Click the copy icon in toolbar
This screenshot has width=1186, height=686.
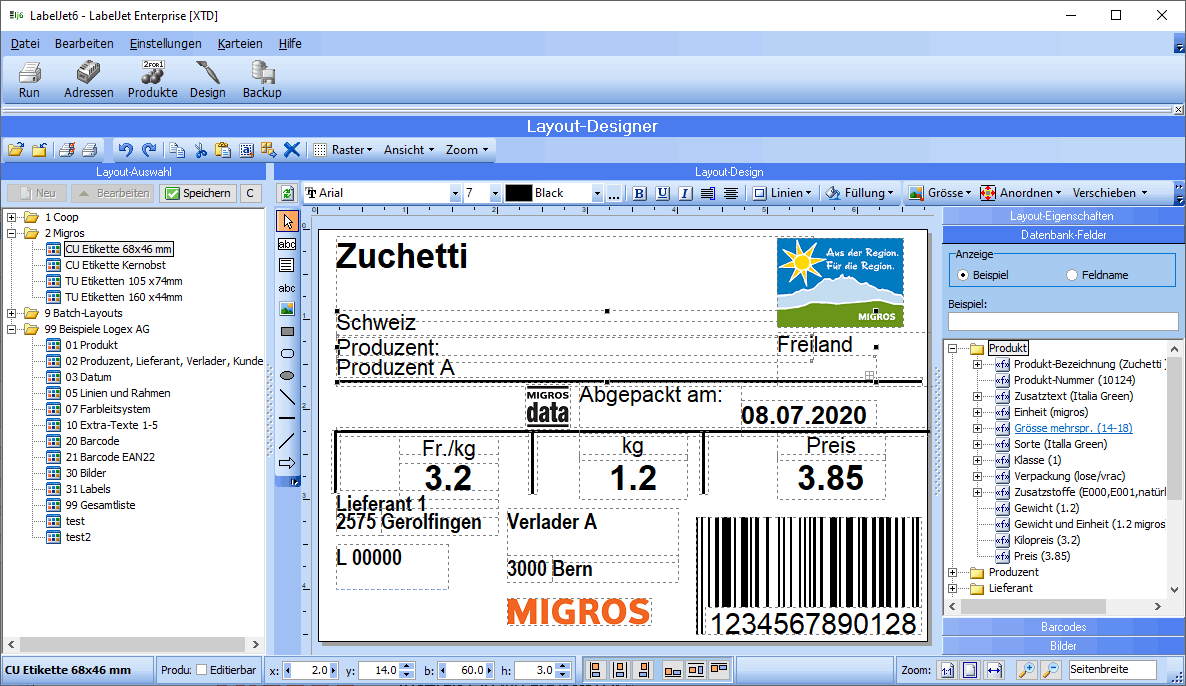(x=177, y=150)
